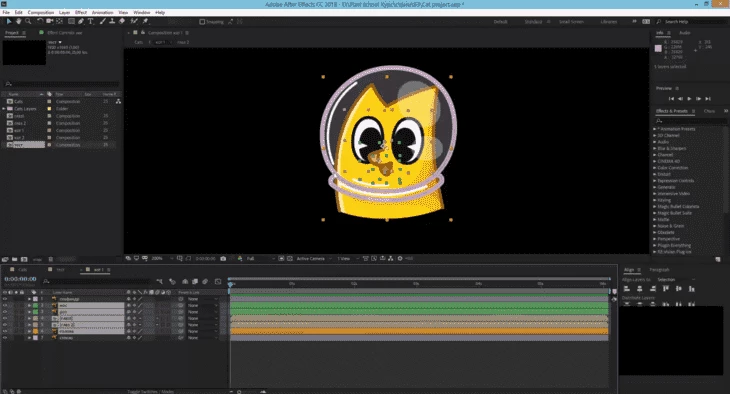Hide layer 1 with its eye icon
Screen dimensions: 730x394
[5, 299]
